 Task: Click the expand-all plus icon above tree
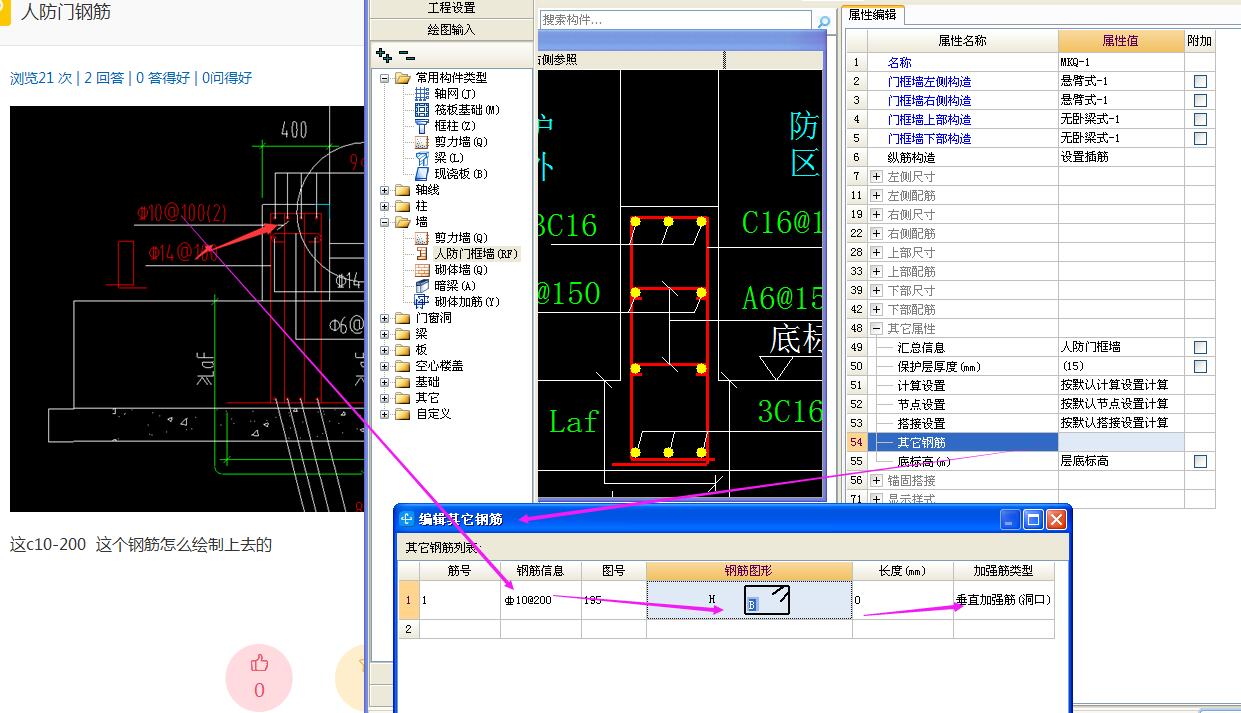[383, 56]
